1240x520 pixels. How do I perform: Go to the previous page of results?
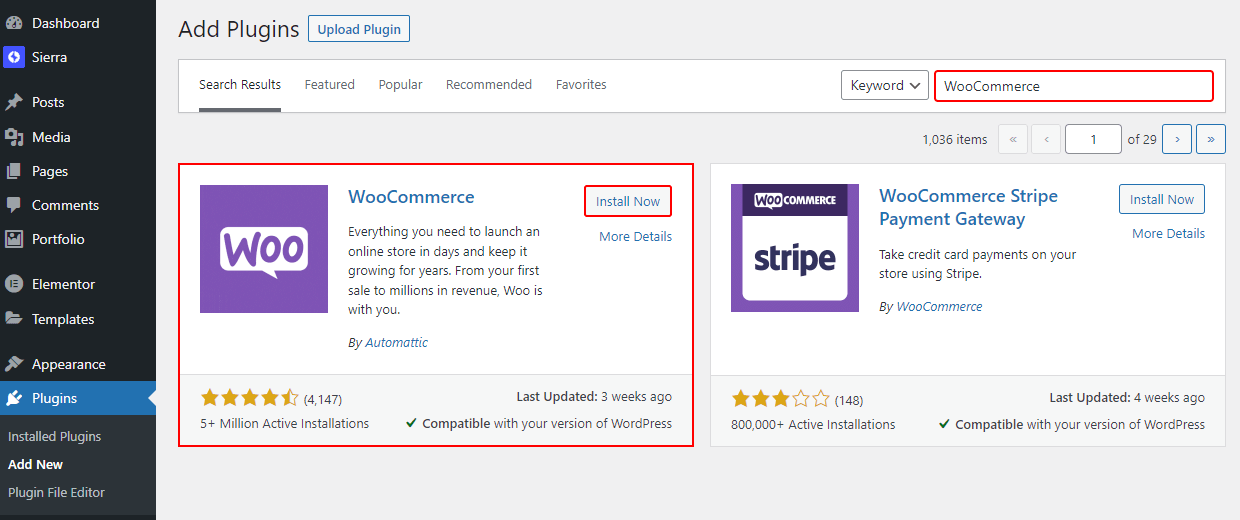(x=1046, y=139)
